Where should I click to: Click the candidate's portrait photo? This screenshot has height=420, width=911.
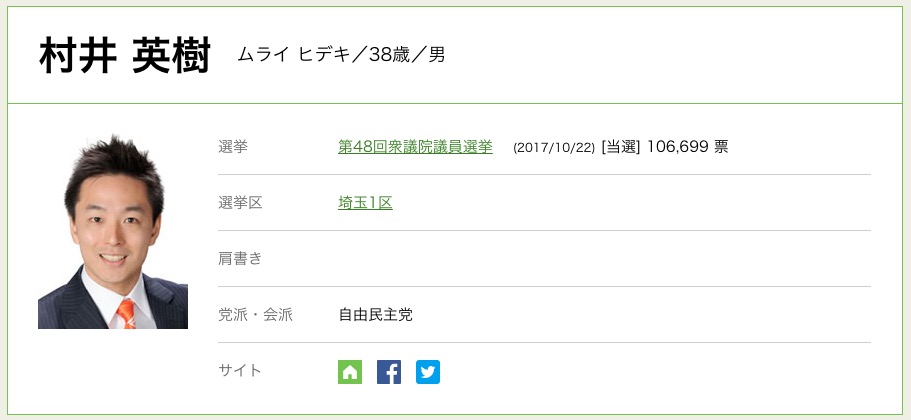[x=113, y=231]
